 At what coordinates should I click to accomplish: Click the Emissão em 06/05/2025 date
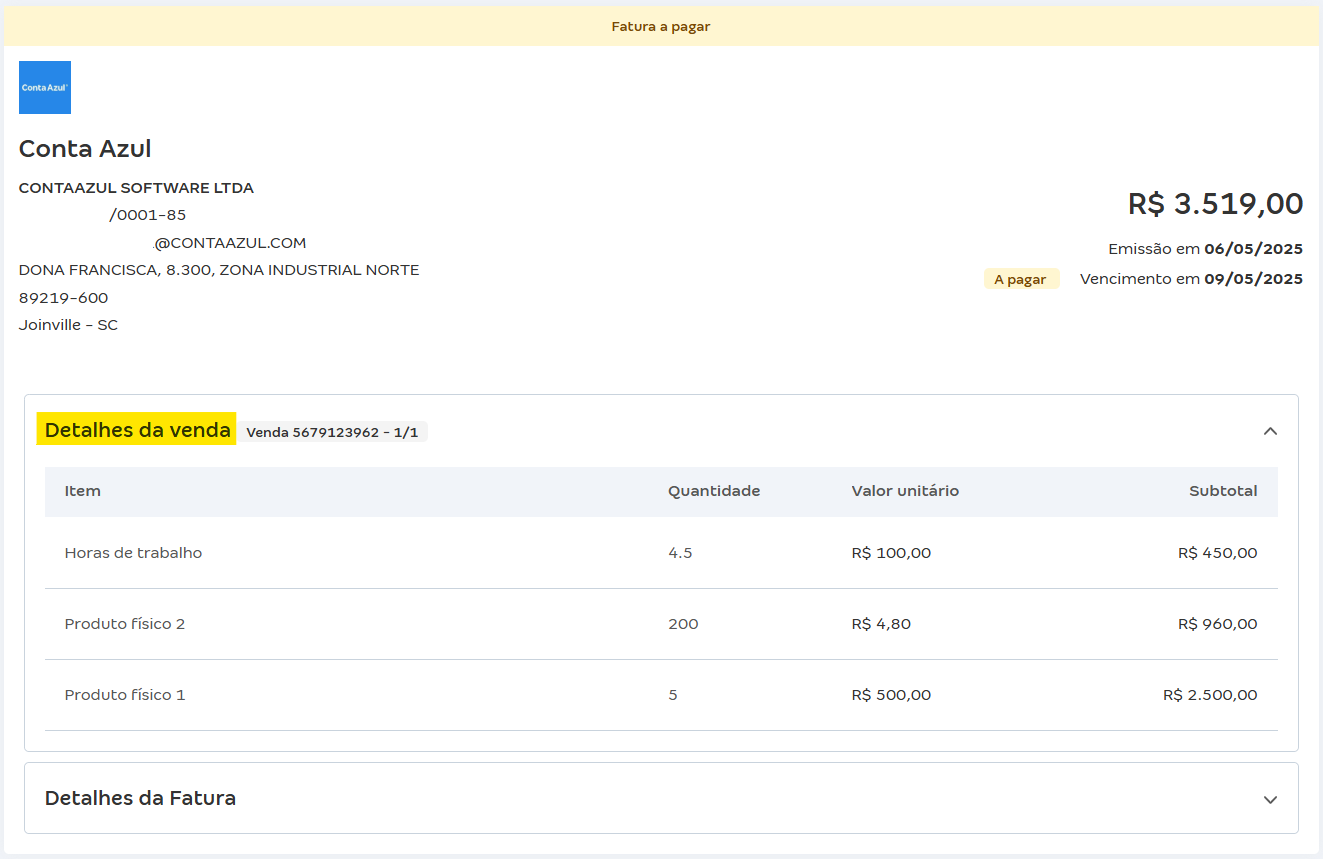pyautogui.click(x=1205, y=249)
